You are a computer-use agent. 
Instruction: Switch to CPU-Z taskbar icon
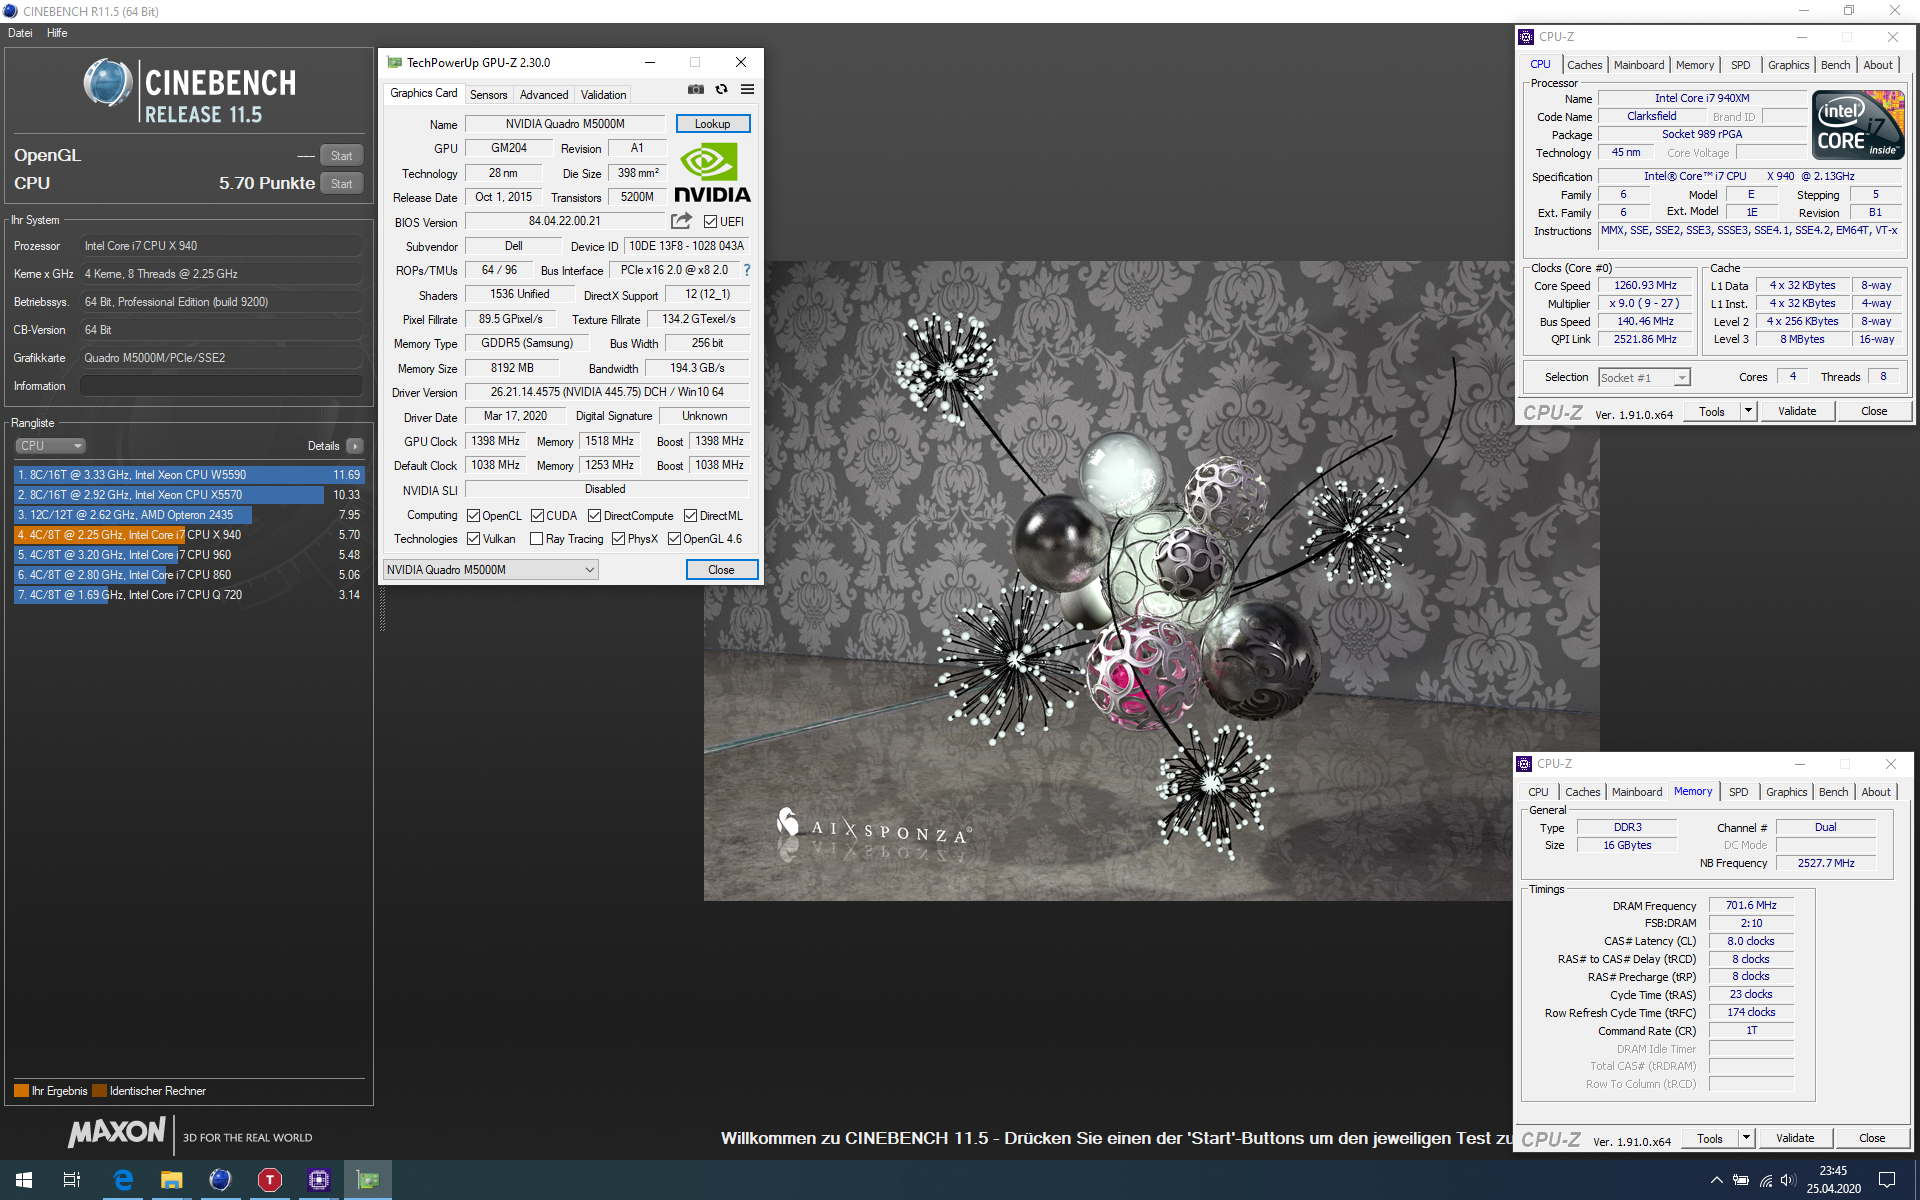pyautogui.click(x=319, y=1180)
